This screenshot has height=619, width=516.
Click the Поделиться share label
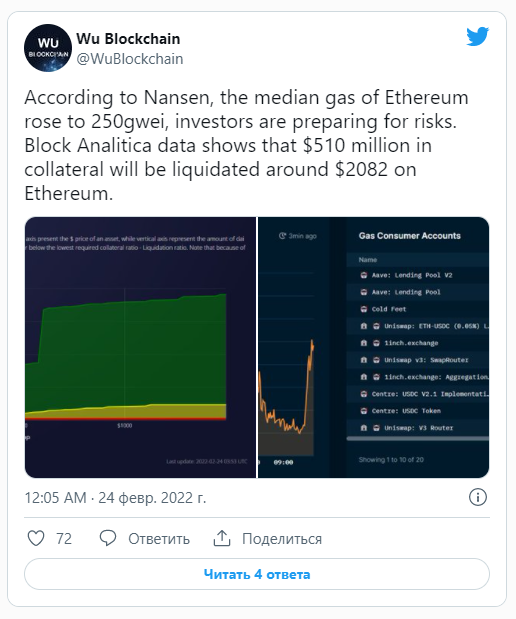tap(282, 539)
